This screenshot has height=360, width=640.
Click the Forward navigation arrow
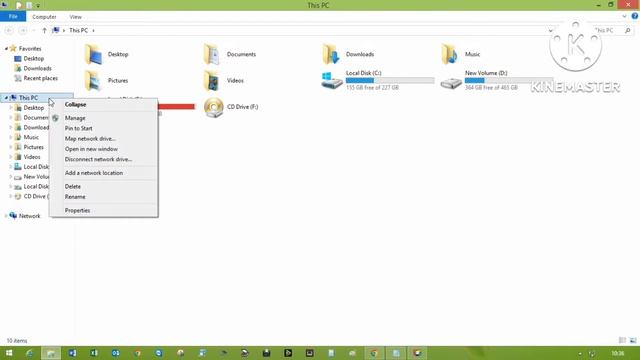tap(23, 30)
